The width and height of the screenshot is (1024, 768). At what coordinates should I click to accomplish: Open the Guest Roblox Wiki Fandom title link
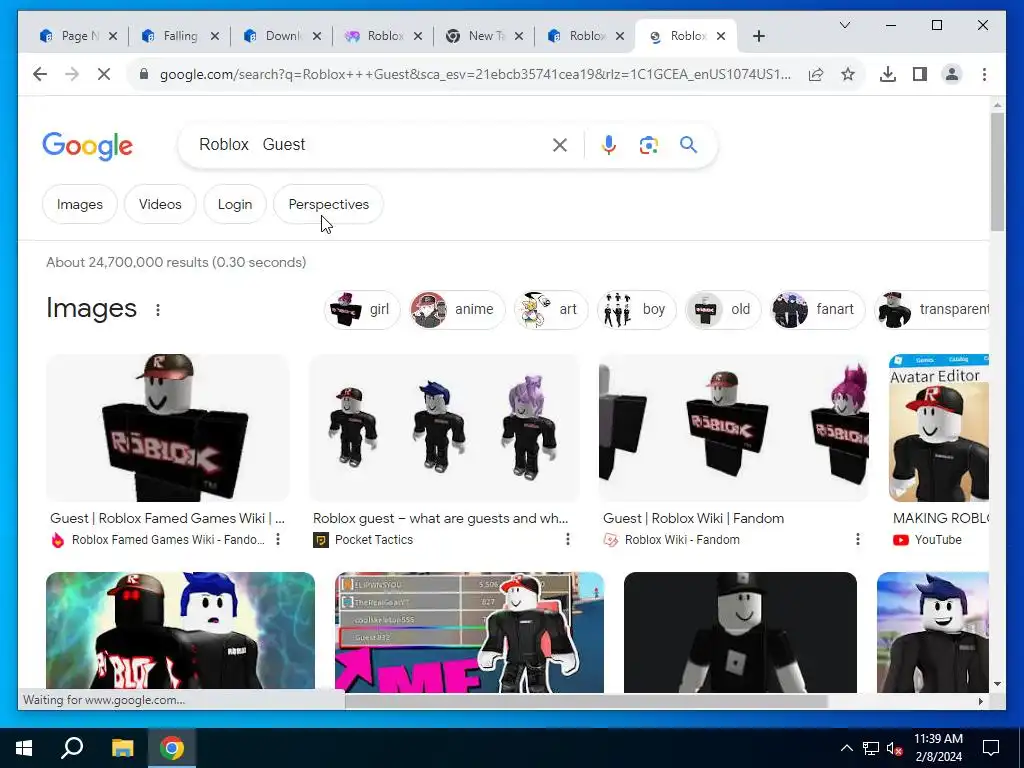[x=694, y=519]
